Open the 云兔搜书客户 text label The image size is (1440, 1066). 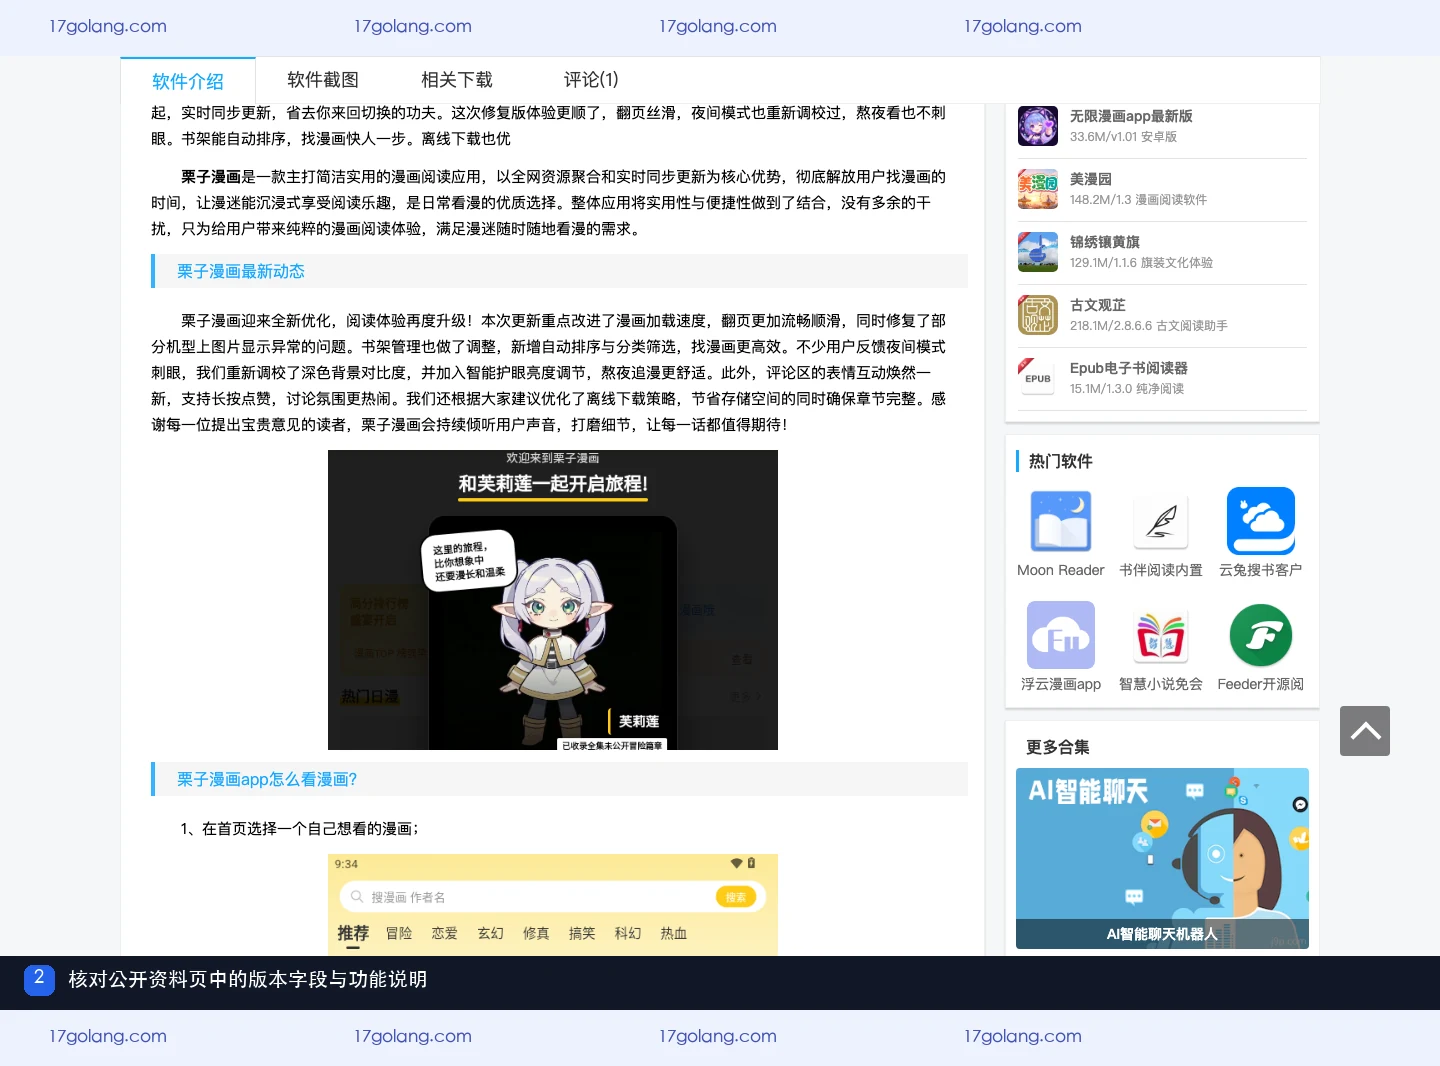[x=1261, y=570]
